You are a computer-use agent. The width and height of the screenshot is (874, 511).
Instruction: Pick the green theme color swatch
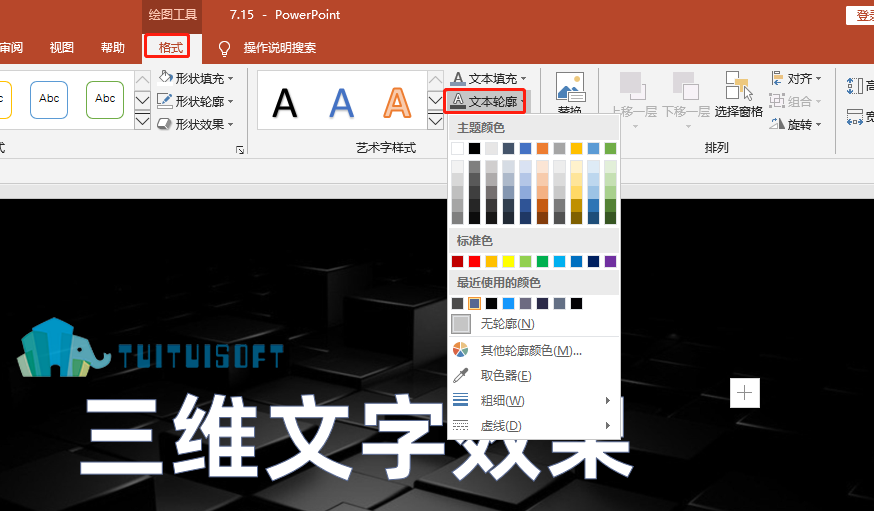[610, 148]
